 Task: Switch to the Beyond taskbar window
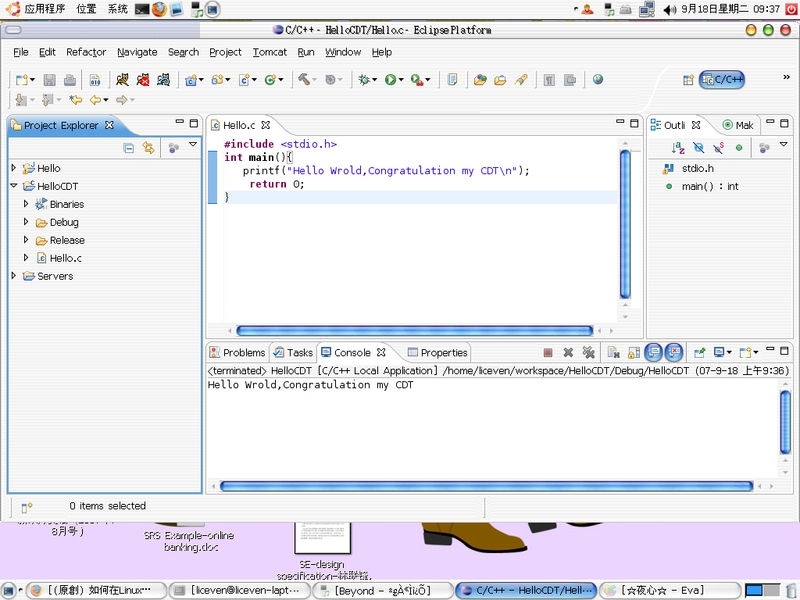(x=383, y=590)
